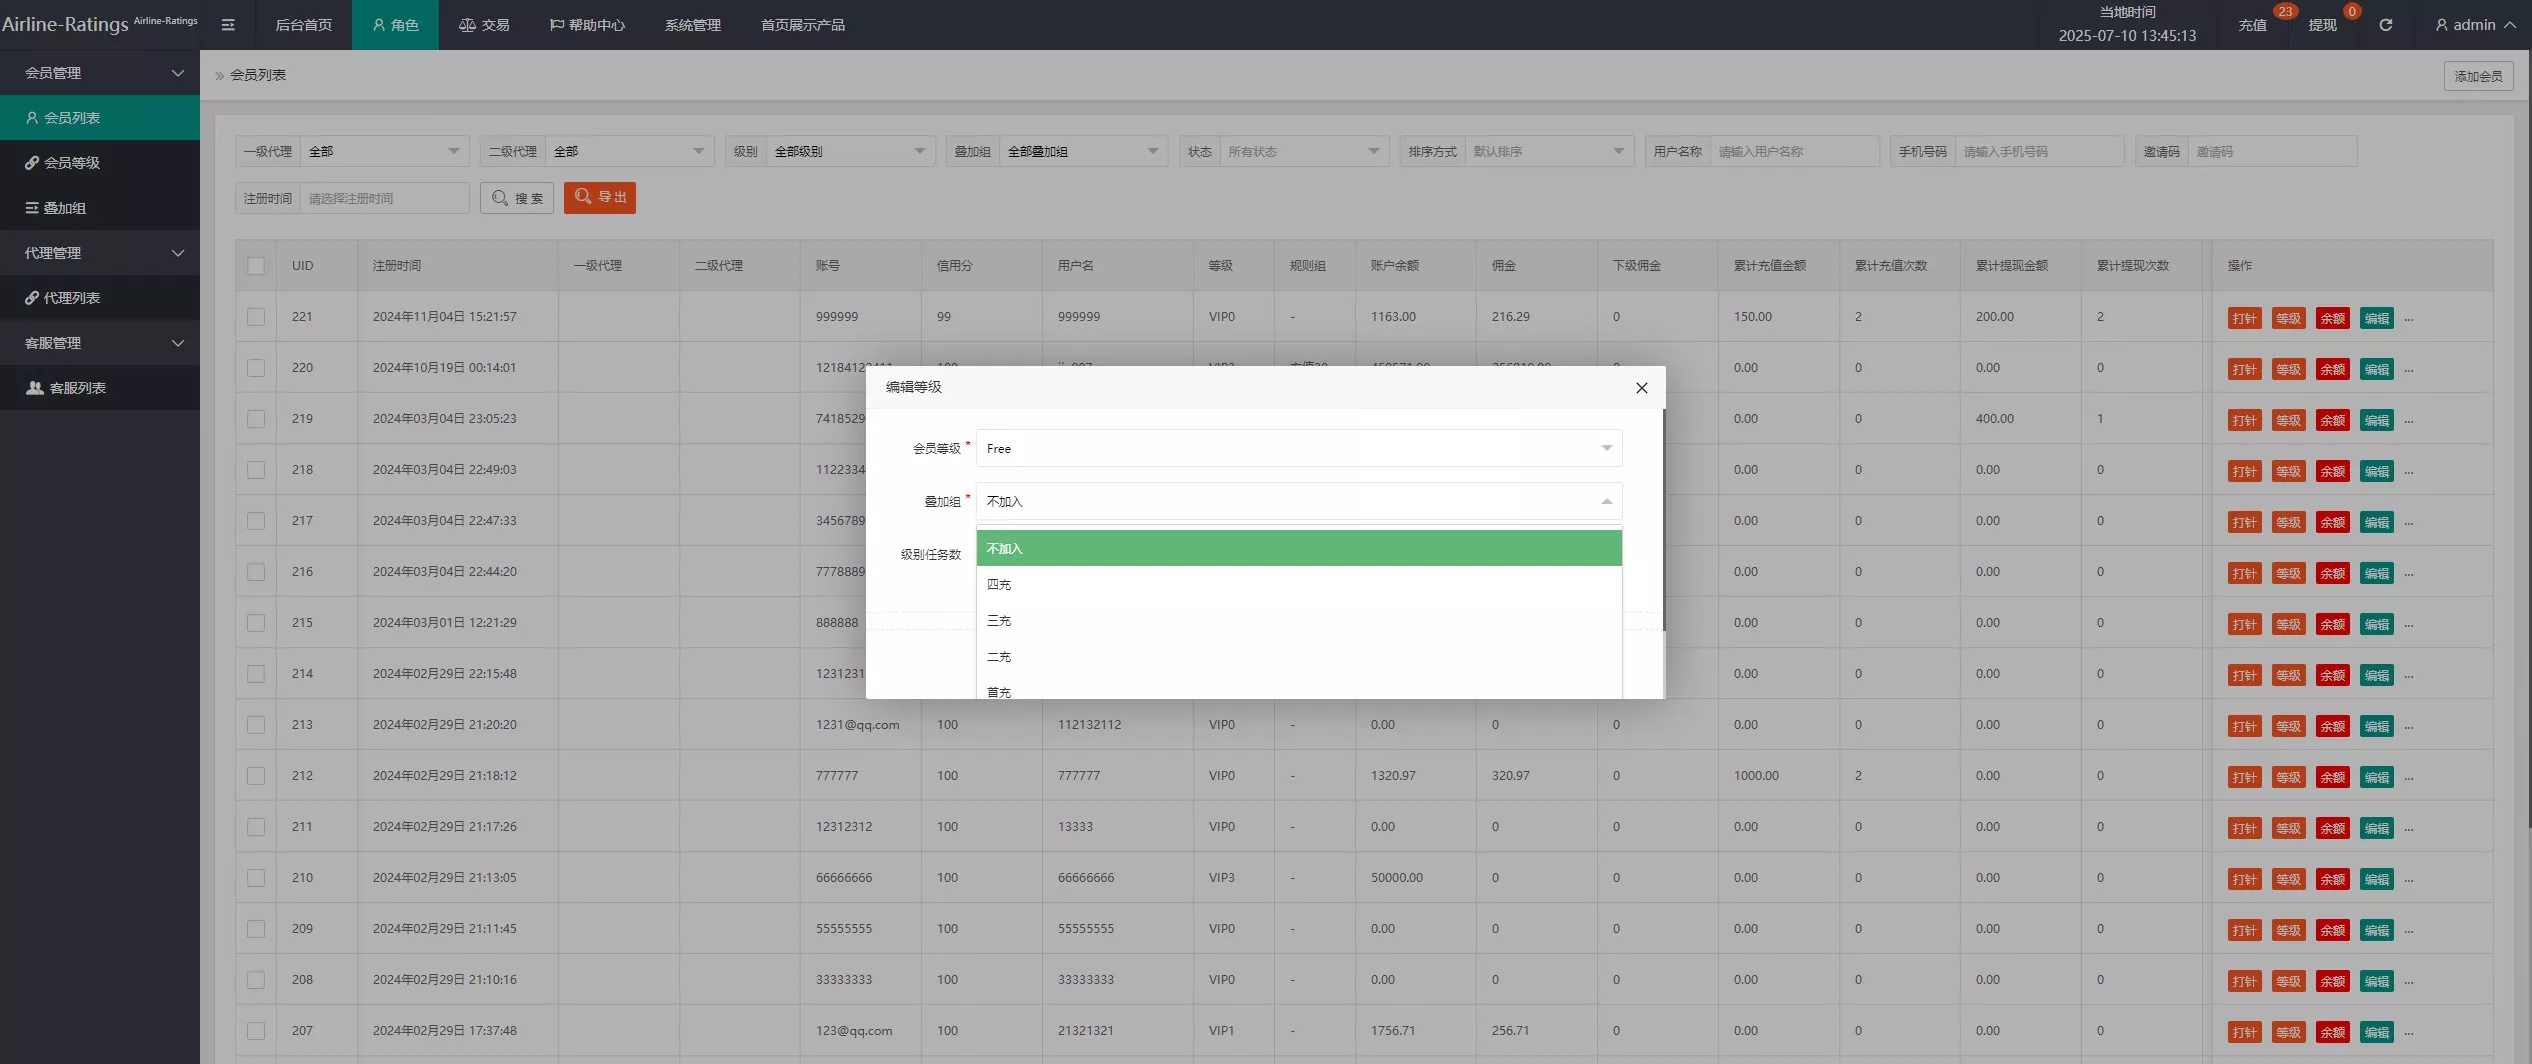The height and width of the screenshot is (1064, 2532).
Task: Open 会员等级 in the sidebar
Action: click(x=72, y=163)
